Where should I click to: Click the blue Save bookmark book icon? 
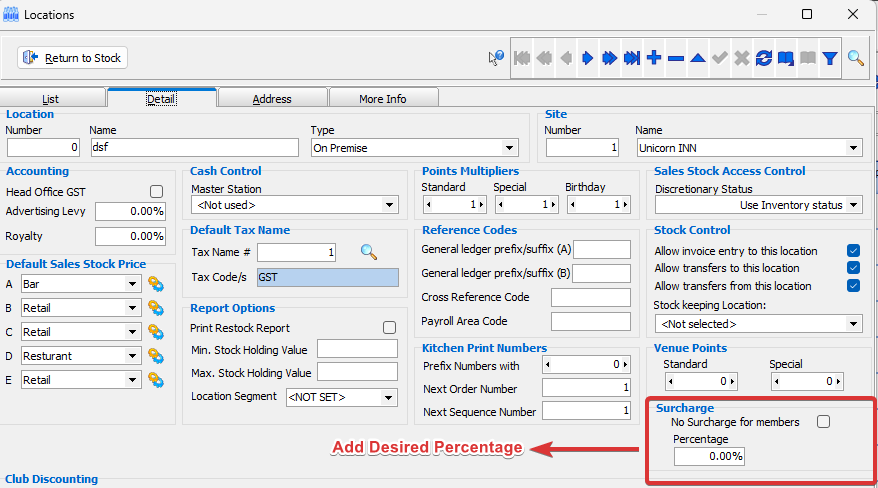click(x=786, y=58)
